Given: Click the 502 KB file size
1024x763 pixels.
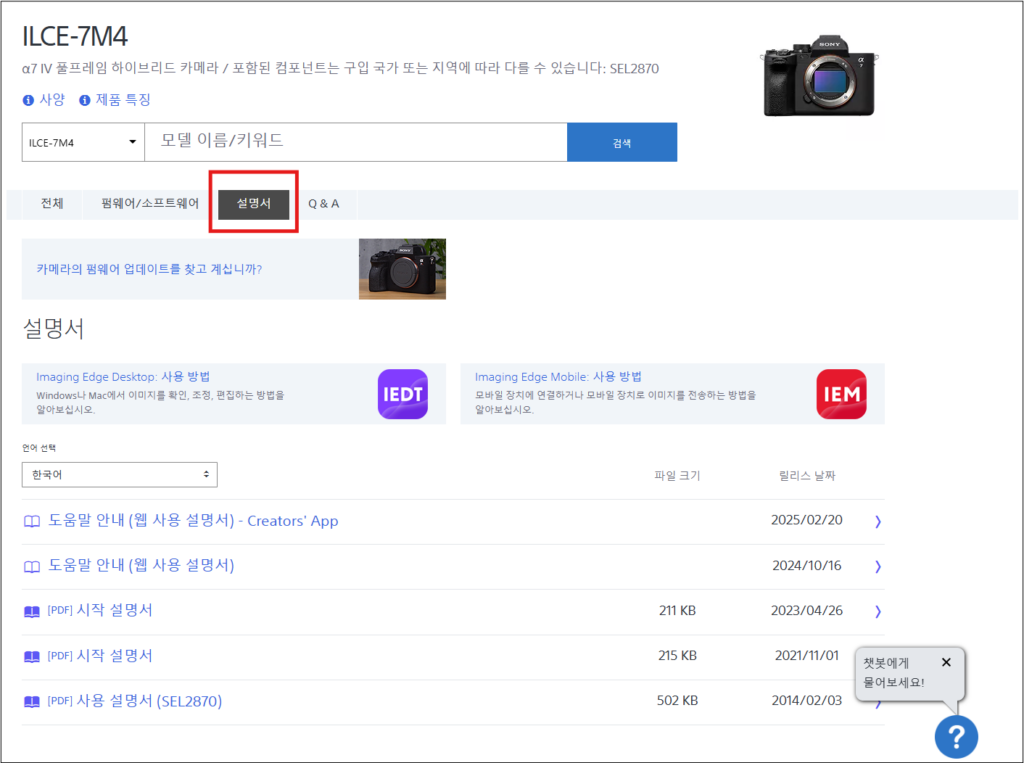Looking at the screenshot, I should coord(677,700).
